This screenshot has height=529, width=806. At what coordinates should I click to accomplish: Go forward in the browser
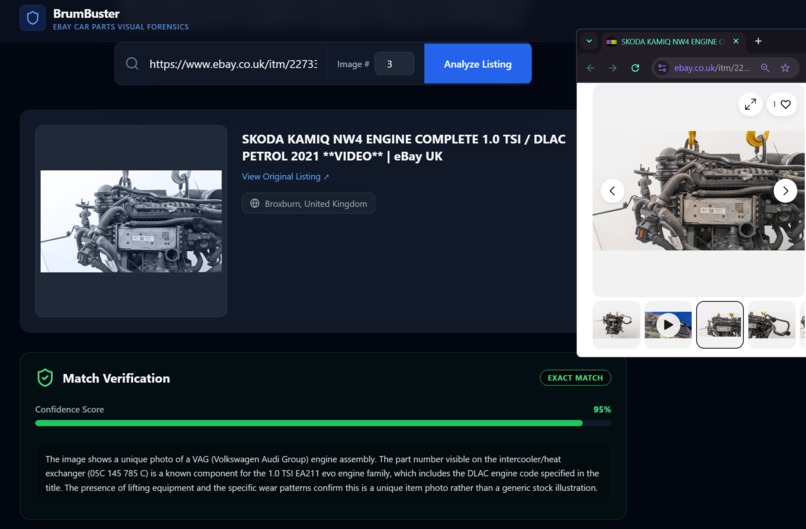pyautogui.click(x=613, y=68)
